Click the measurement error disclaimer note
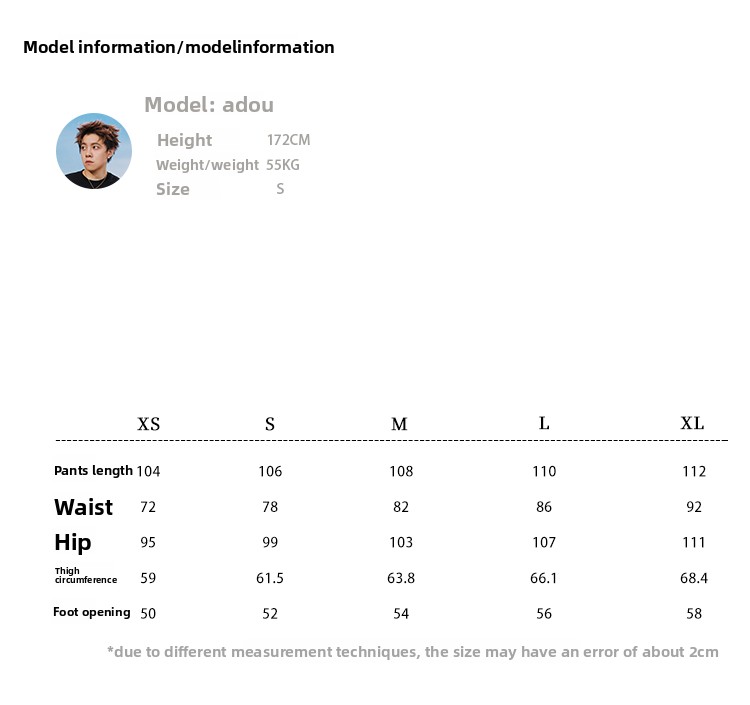 pos(412,652)
